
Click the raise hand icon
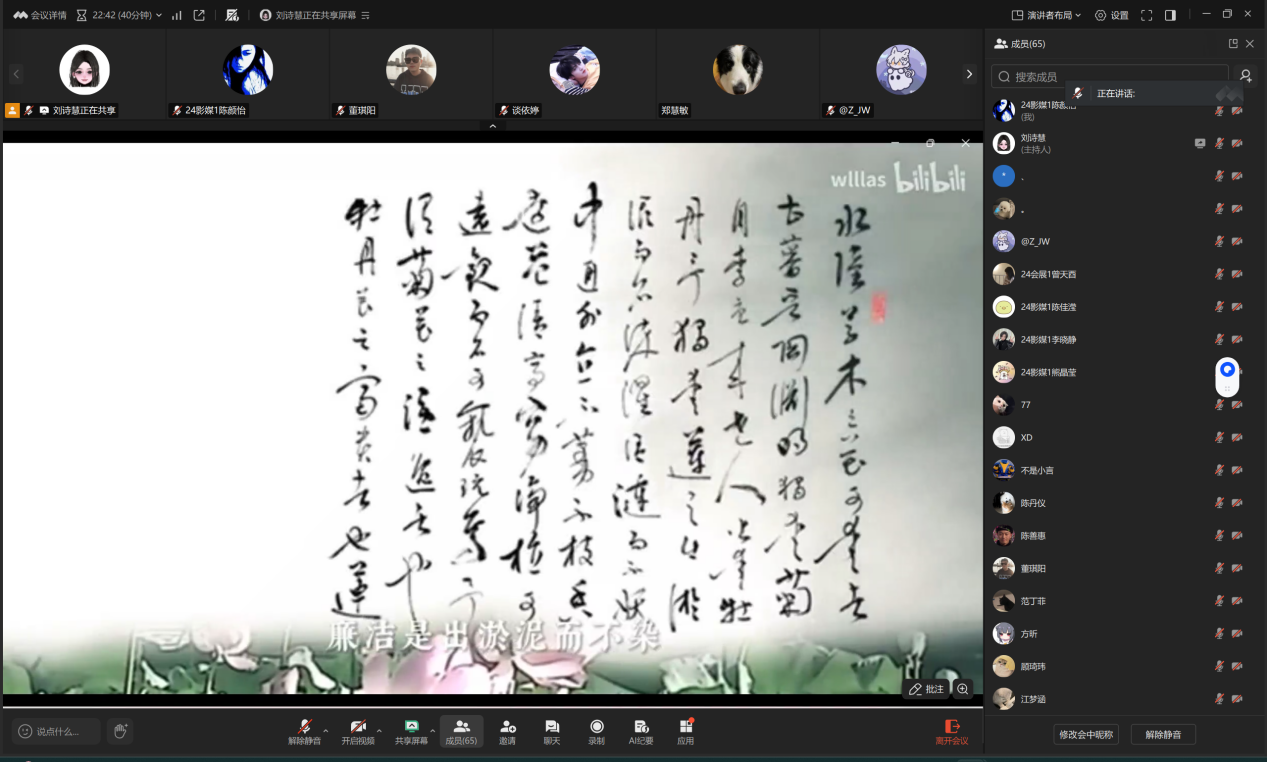point(120,731)
